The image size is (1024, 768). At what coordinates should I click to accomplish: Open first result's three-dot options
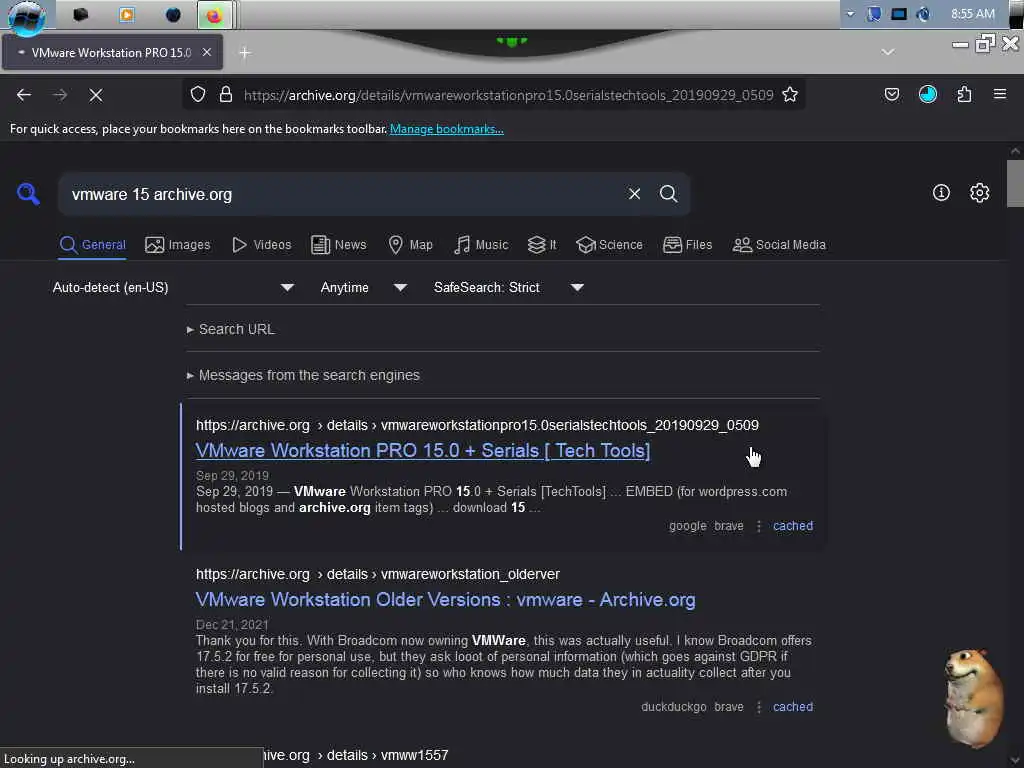tap(758, 526)
